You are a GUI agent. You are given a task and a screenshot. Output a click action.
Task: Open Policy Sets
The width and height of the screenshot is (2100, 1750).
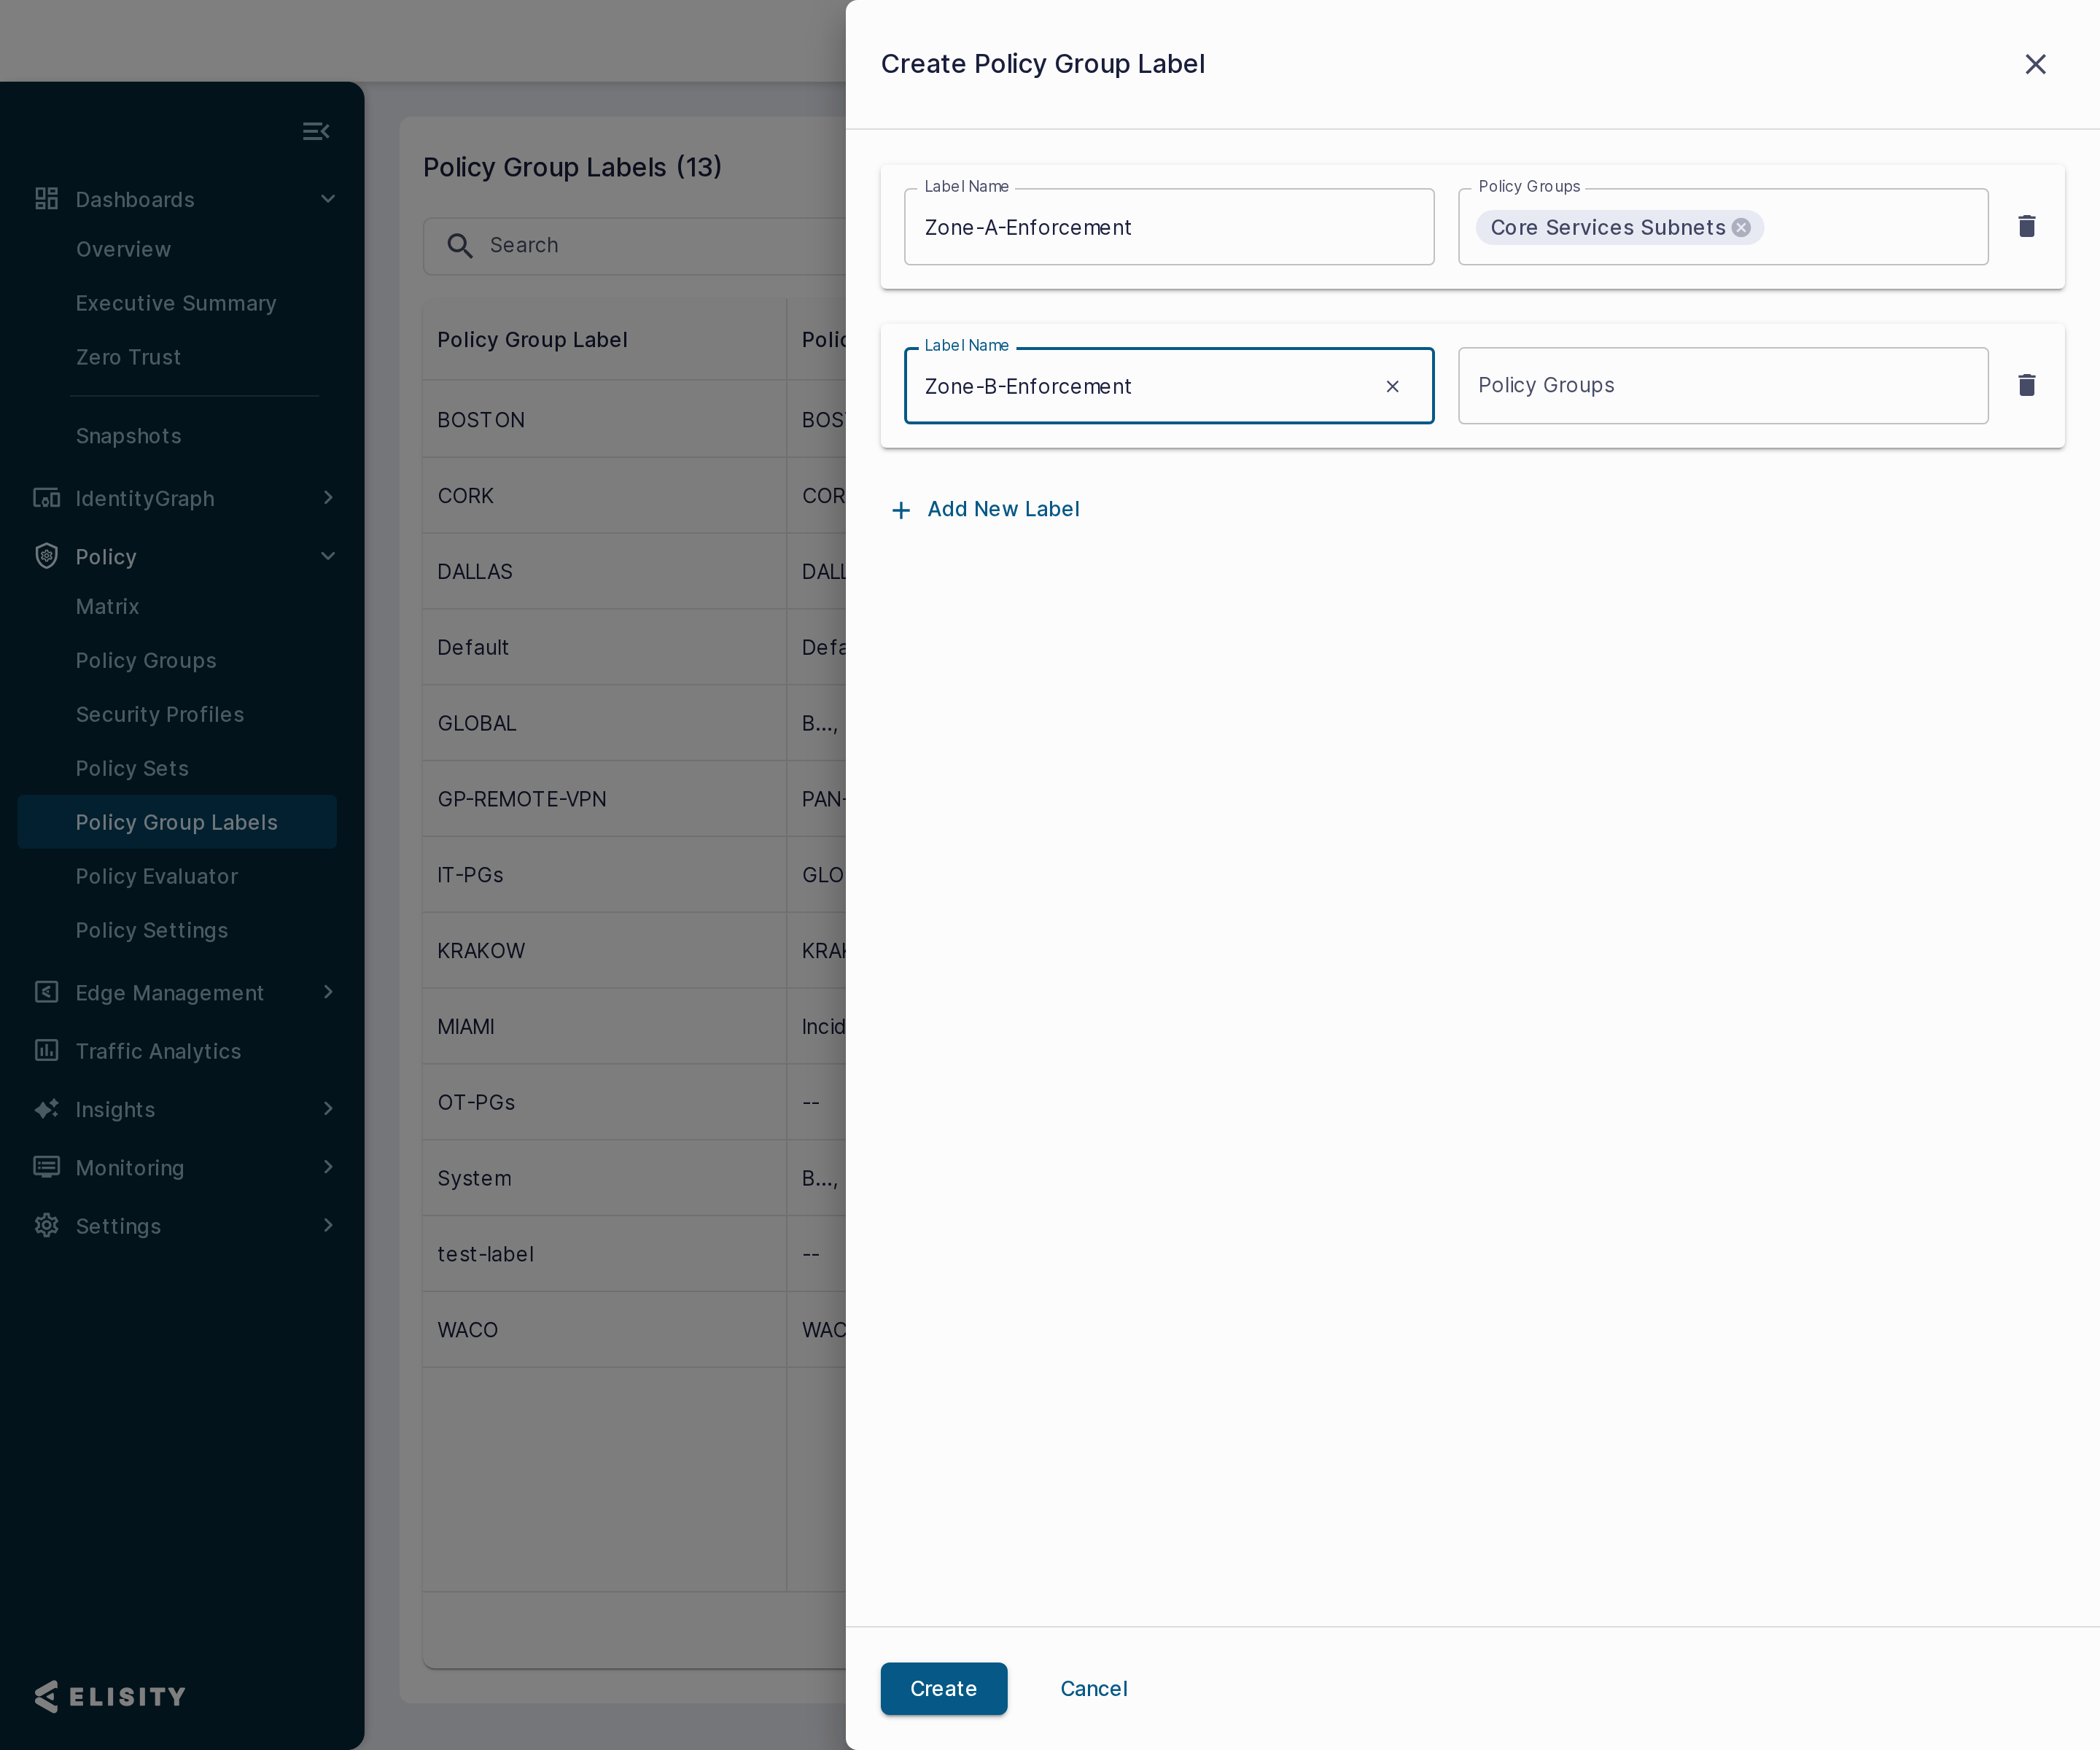(x=132, y=769)
